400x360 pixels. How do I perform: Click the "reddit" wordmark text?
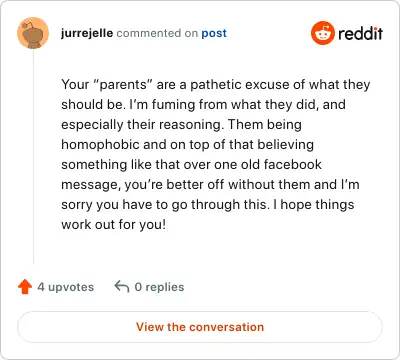(x=360, y=33)
